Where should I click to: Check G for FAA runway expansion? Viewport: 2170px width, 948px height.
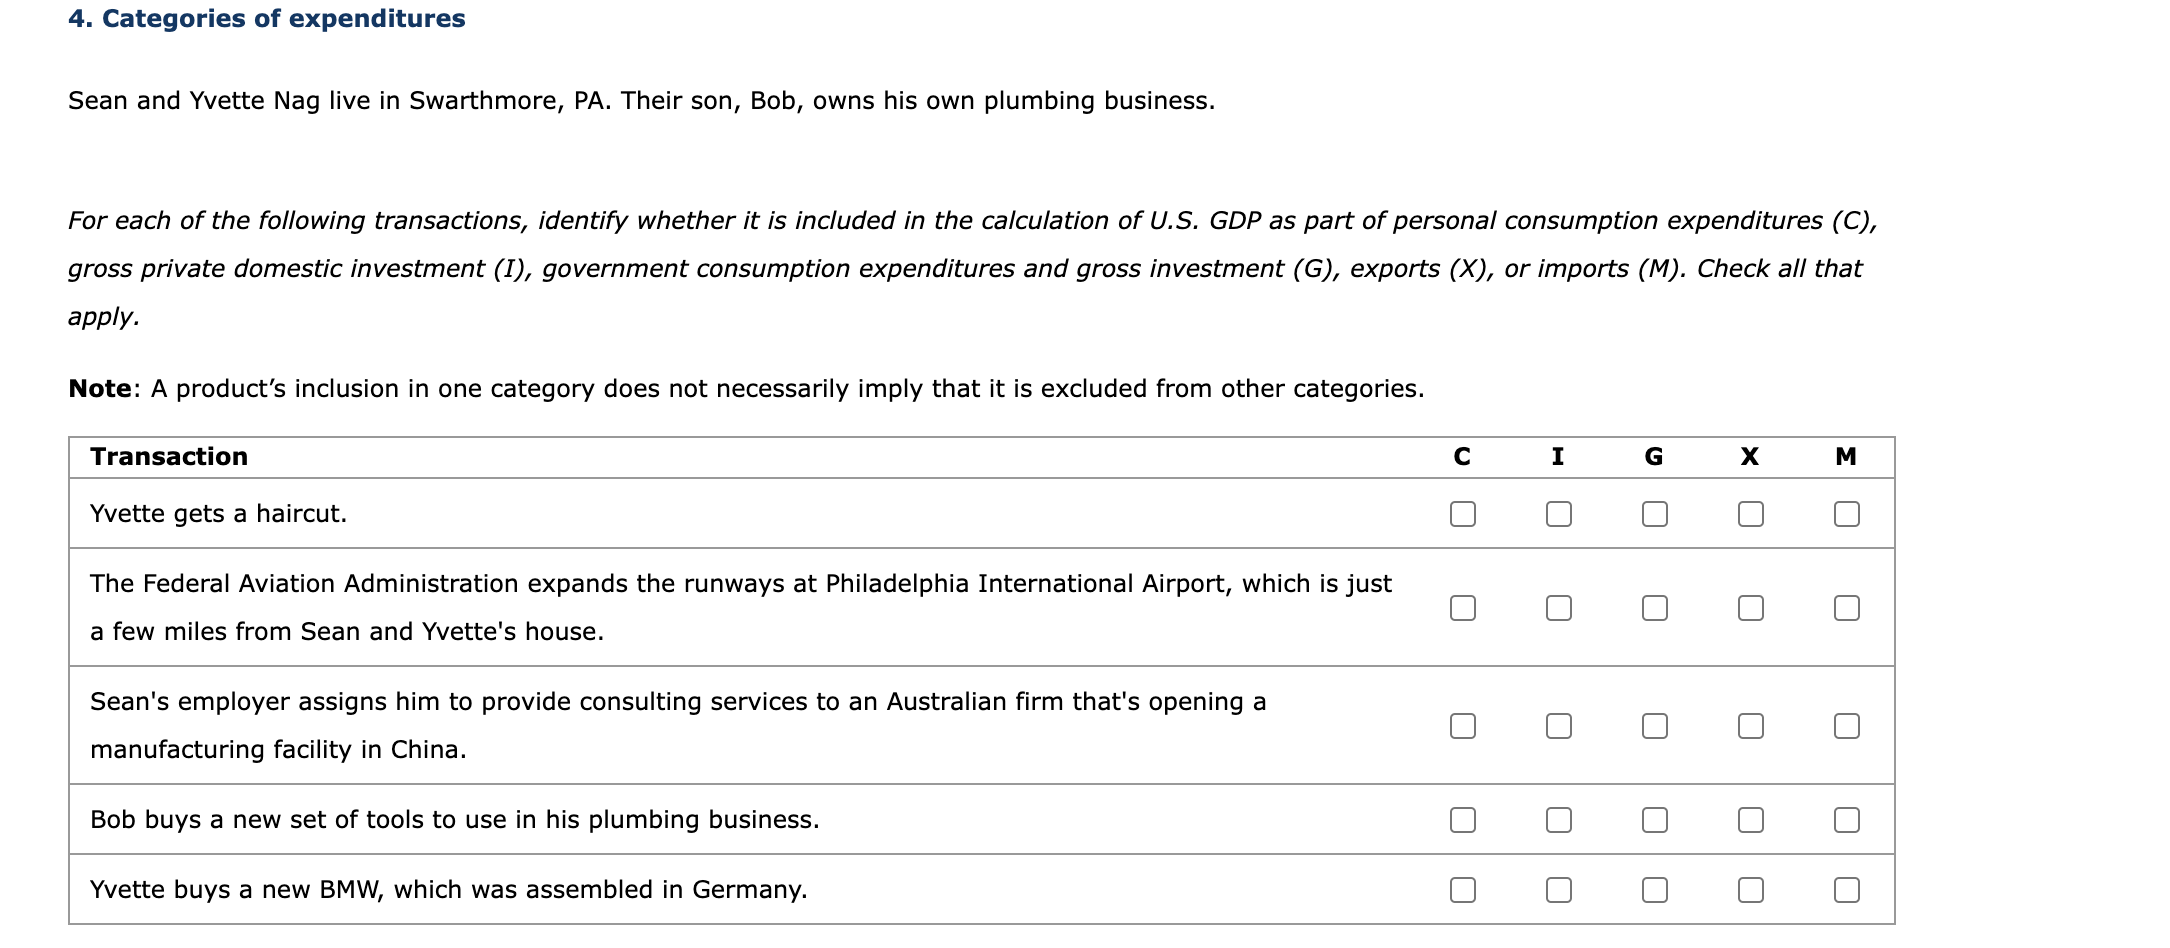pos(1654,608)
